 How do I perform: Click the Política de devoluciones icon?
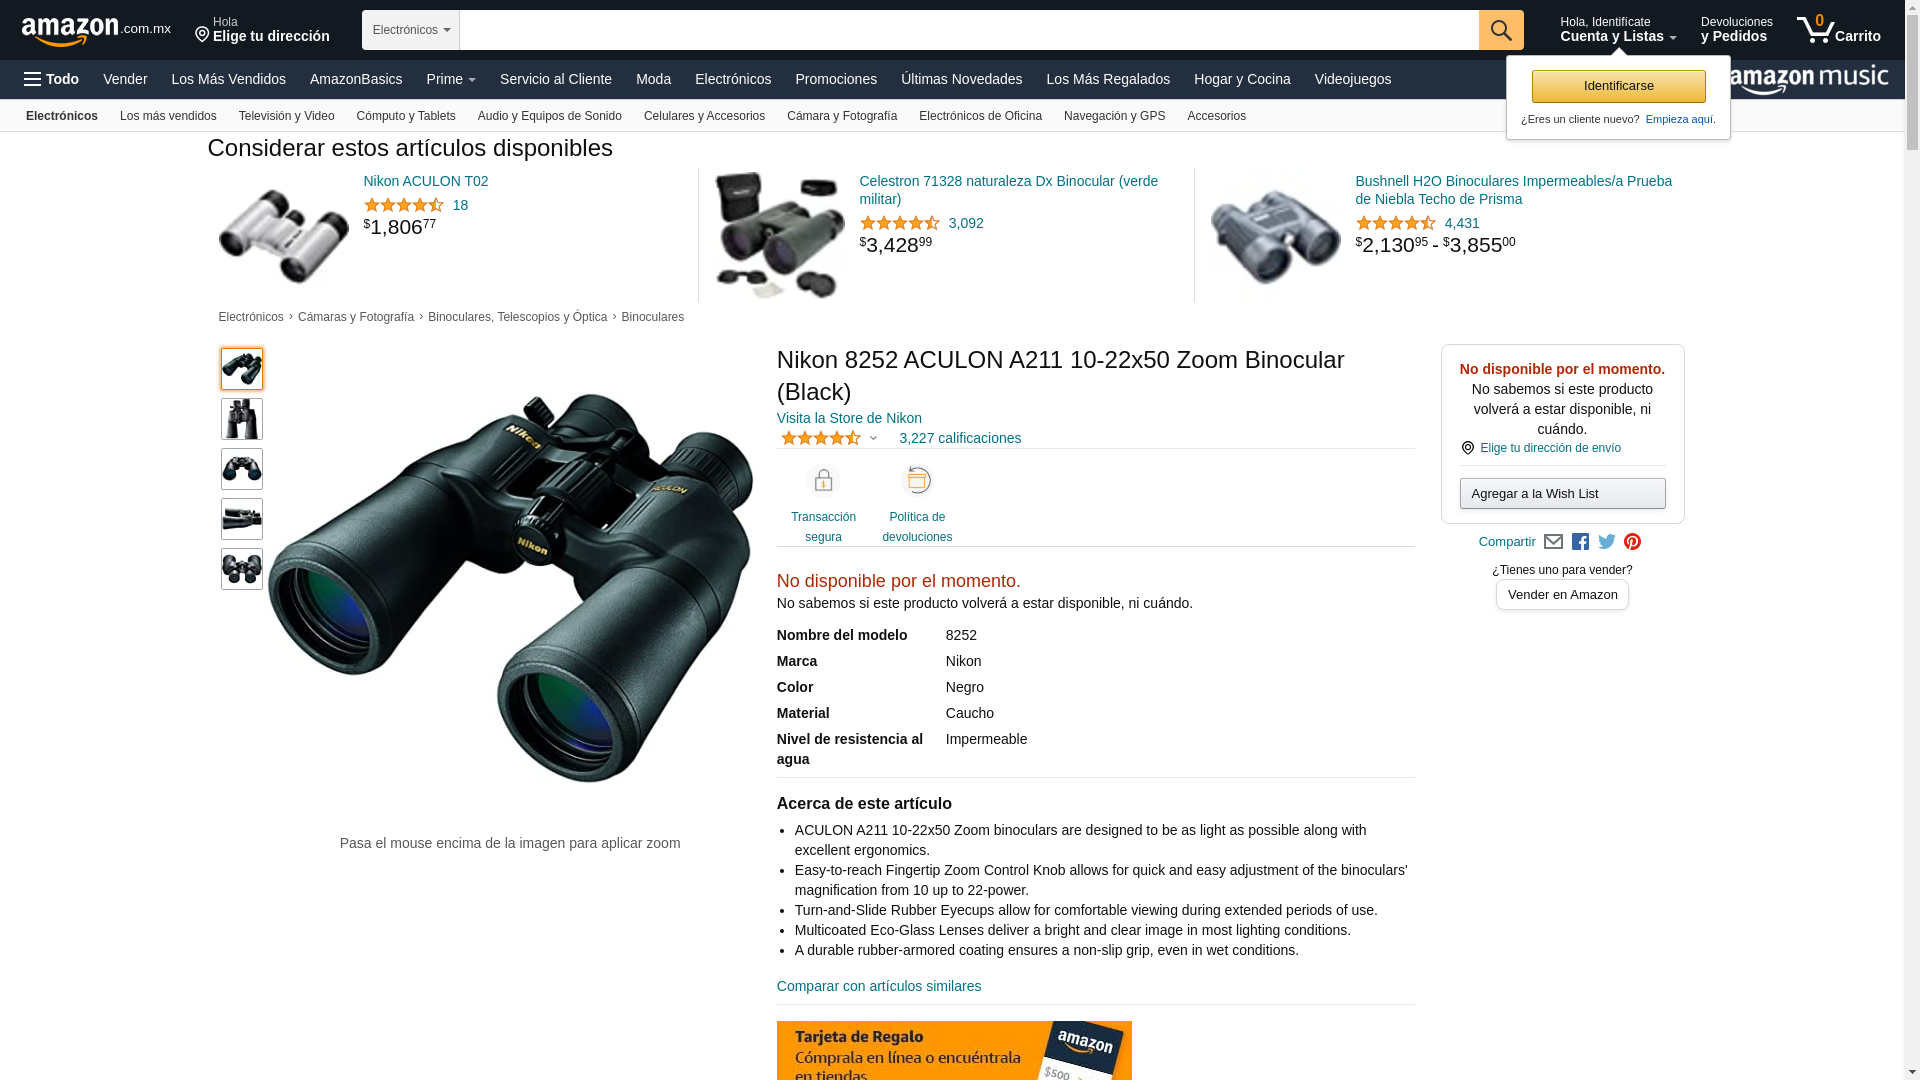pos(917,480)
